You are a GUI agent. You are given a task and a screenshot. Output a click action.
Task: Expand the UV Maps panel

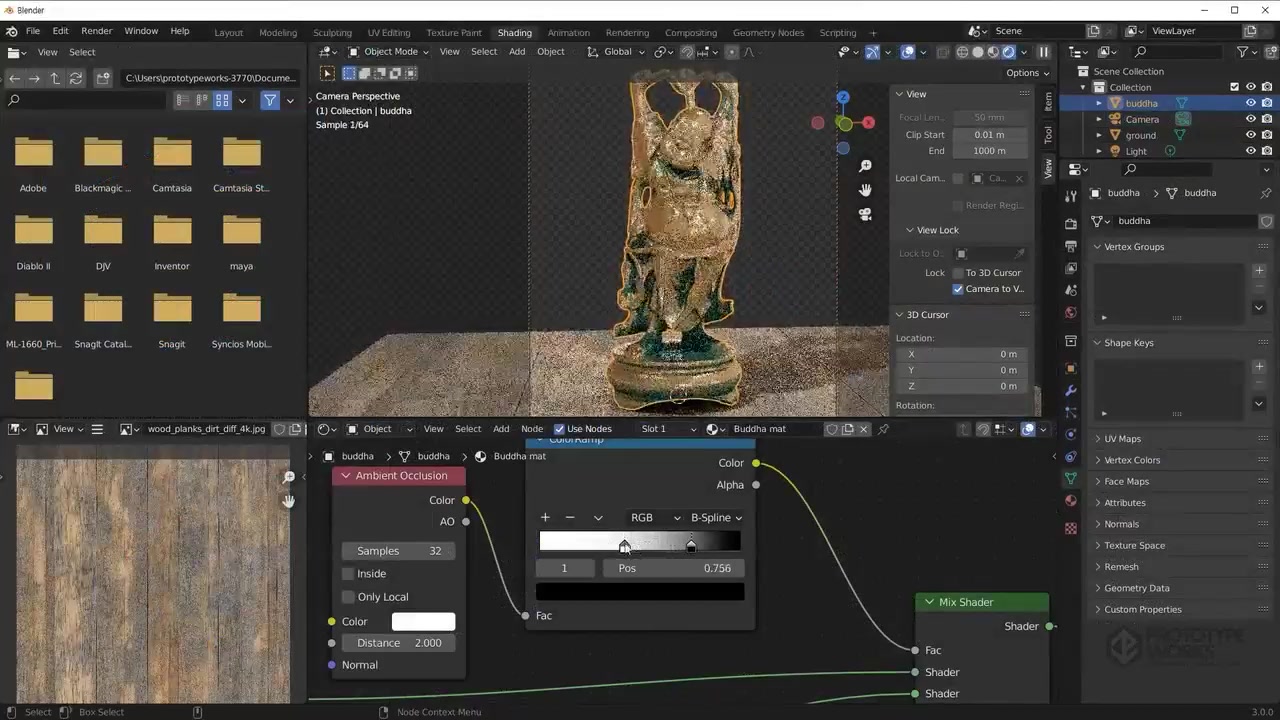pyautogui.click(x=1122, y=439)
